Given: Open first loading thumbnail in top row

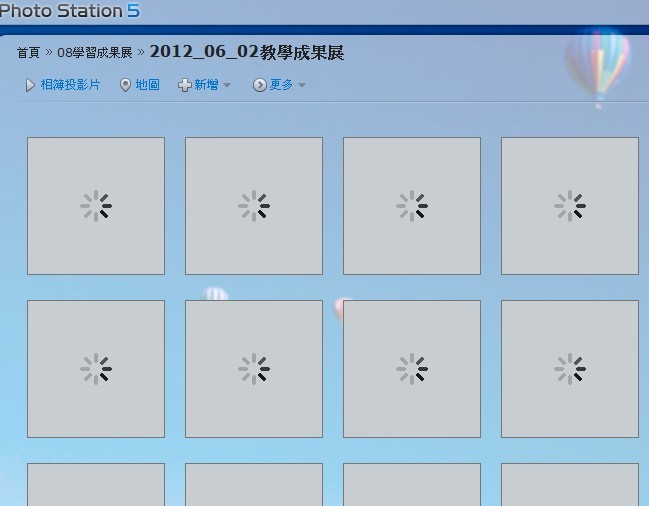Looking at the screenshot, I should pyautogui.click(x=96, y=206).
